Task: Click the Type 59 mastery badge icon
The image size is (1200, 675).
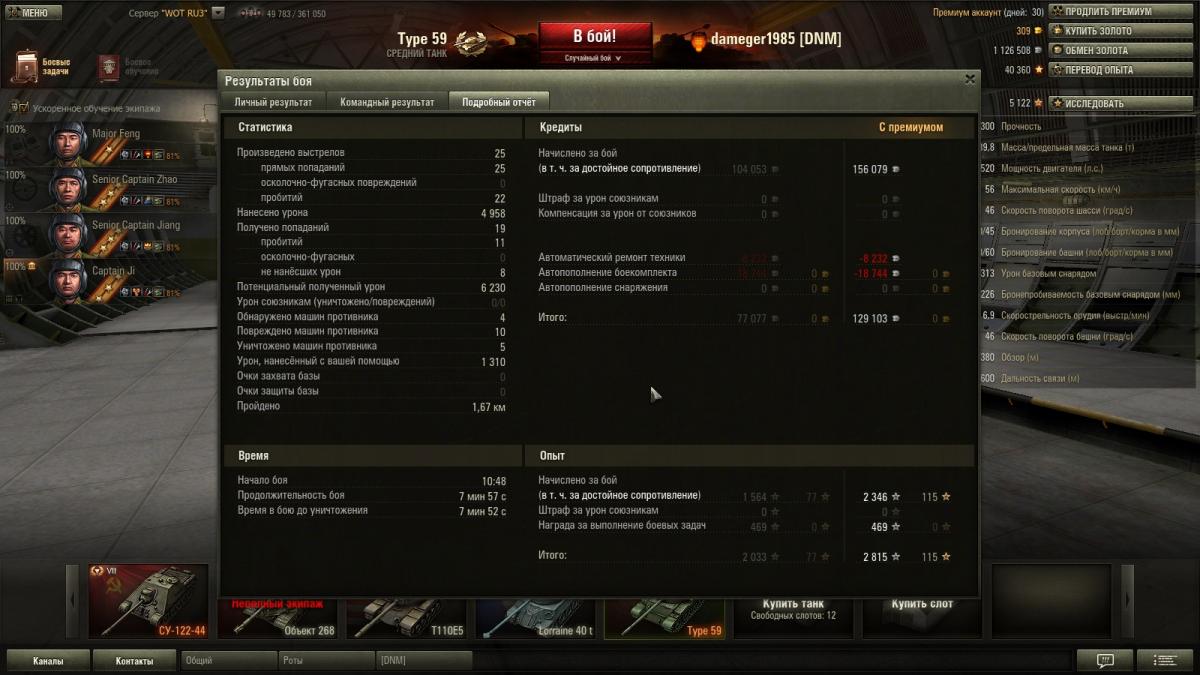Action: click(x=471, y=42)
